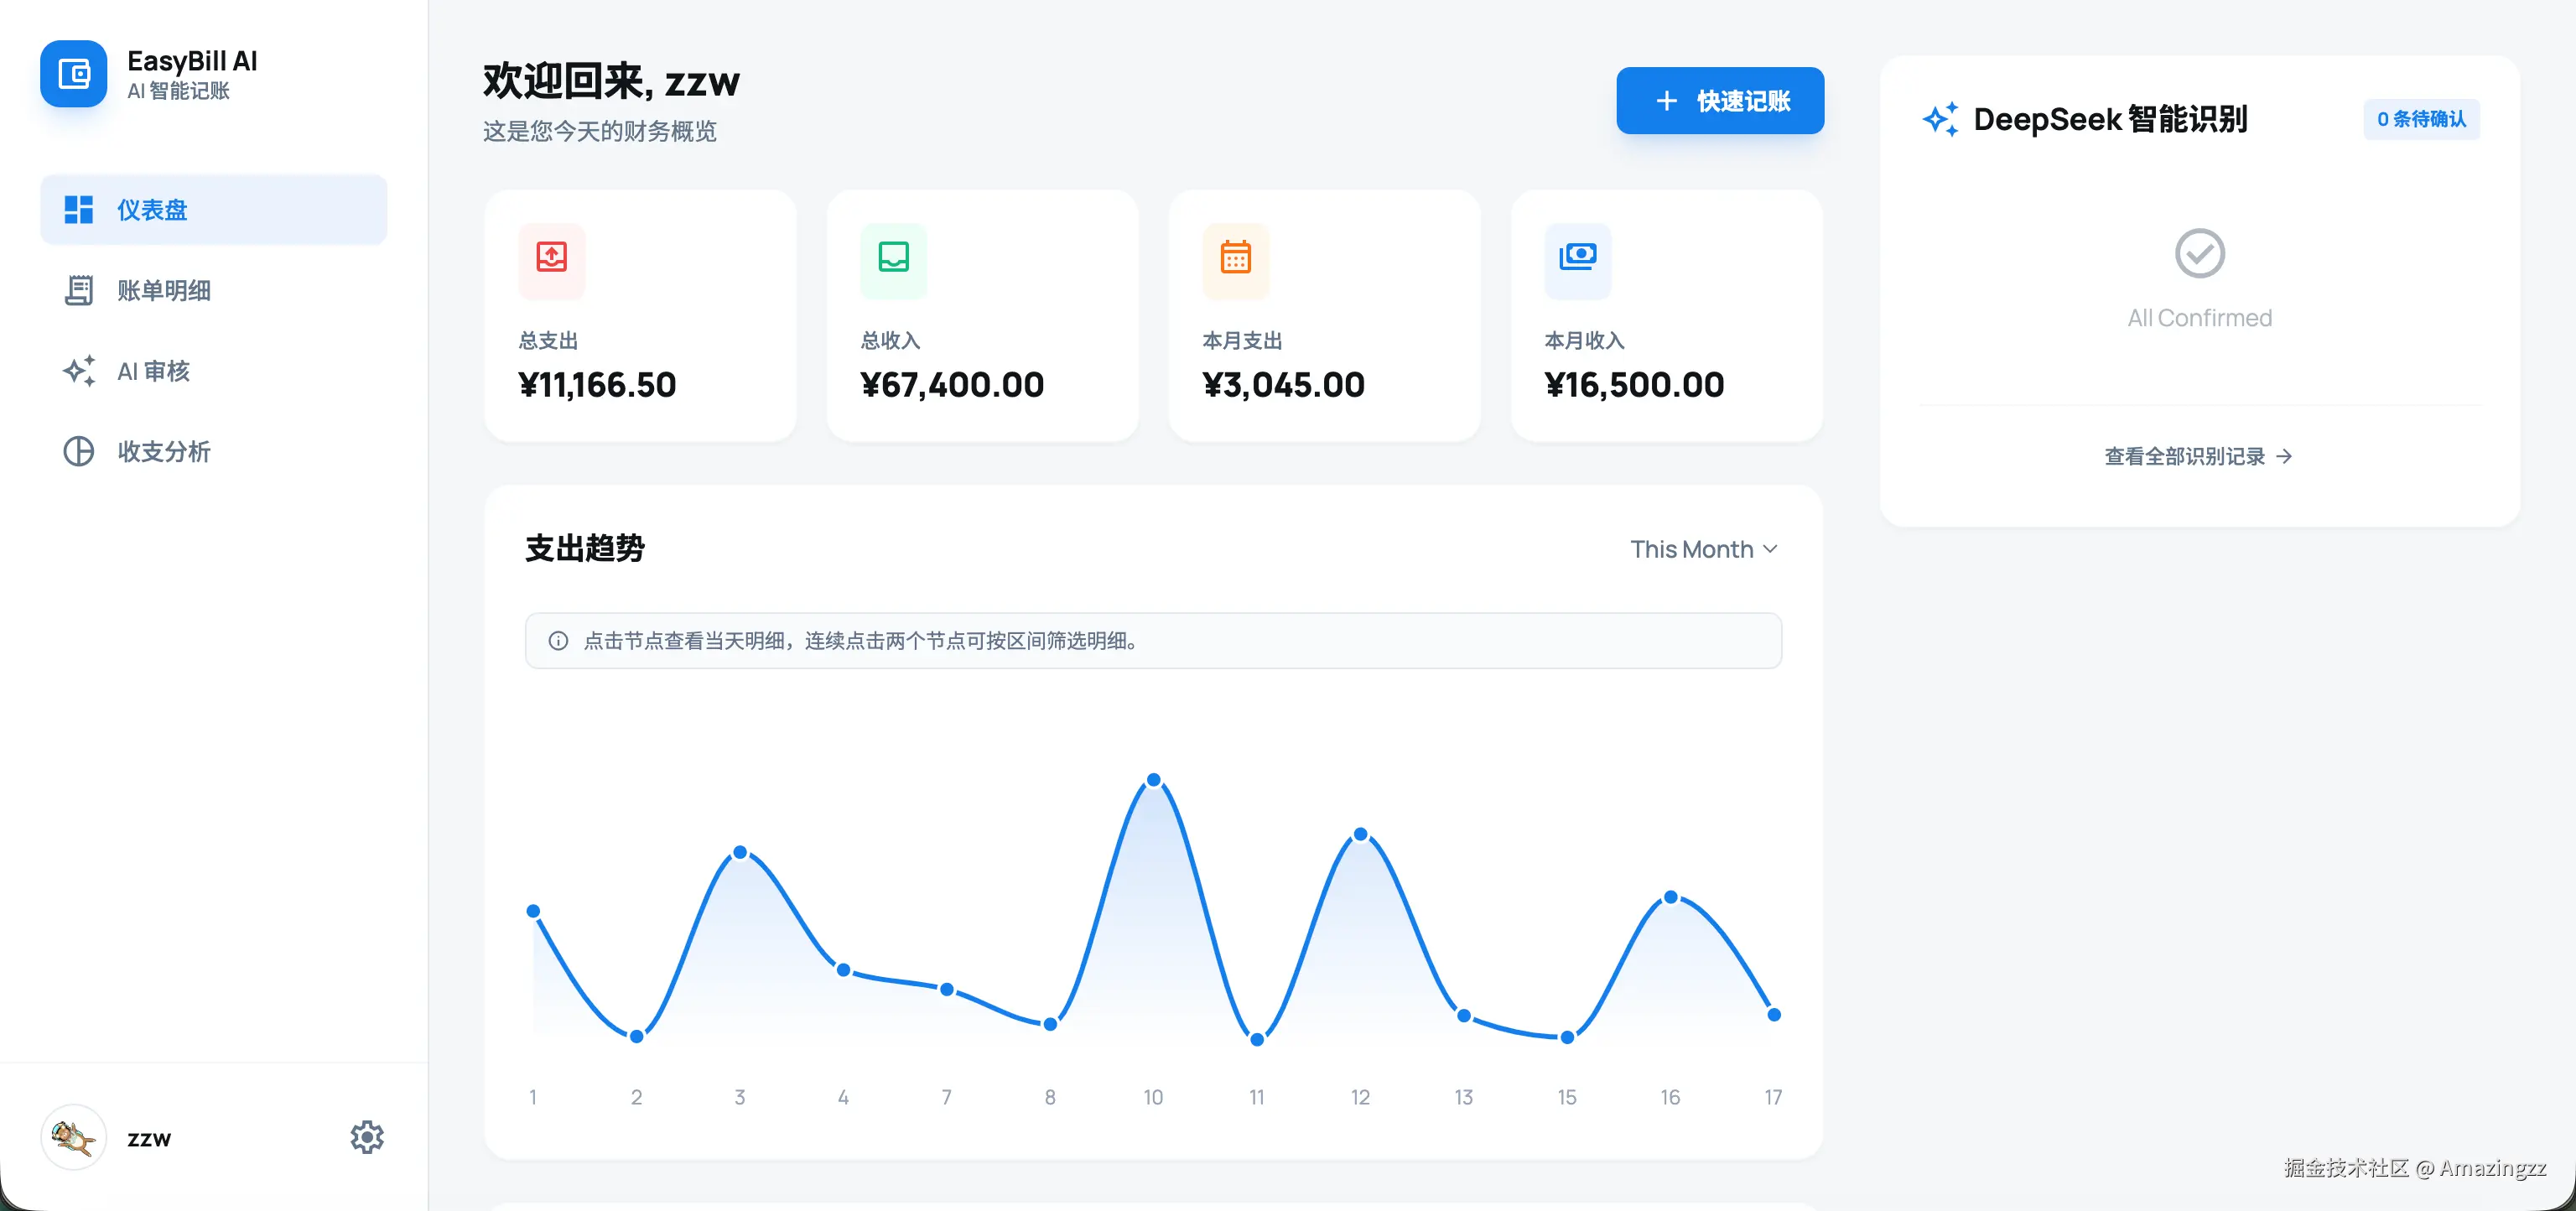Go to 账单明细 bill details

click(164, 291)
